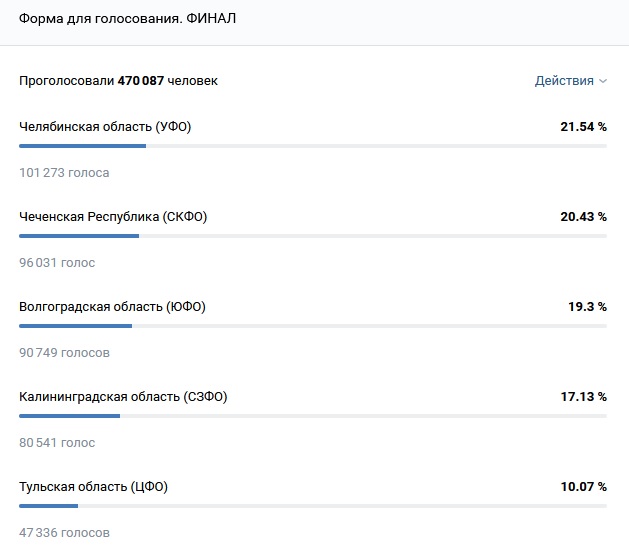The height and width of the screenshot is (551, 629).
Task: Click the chevron arrow beside Действия
Action: click(603, 82)
